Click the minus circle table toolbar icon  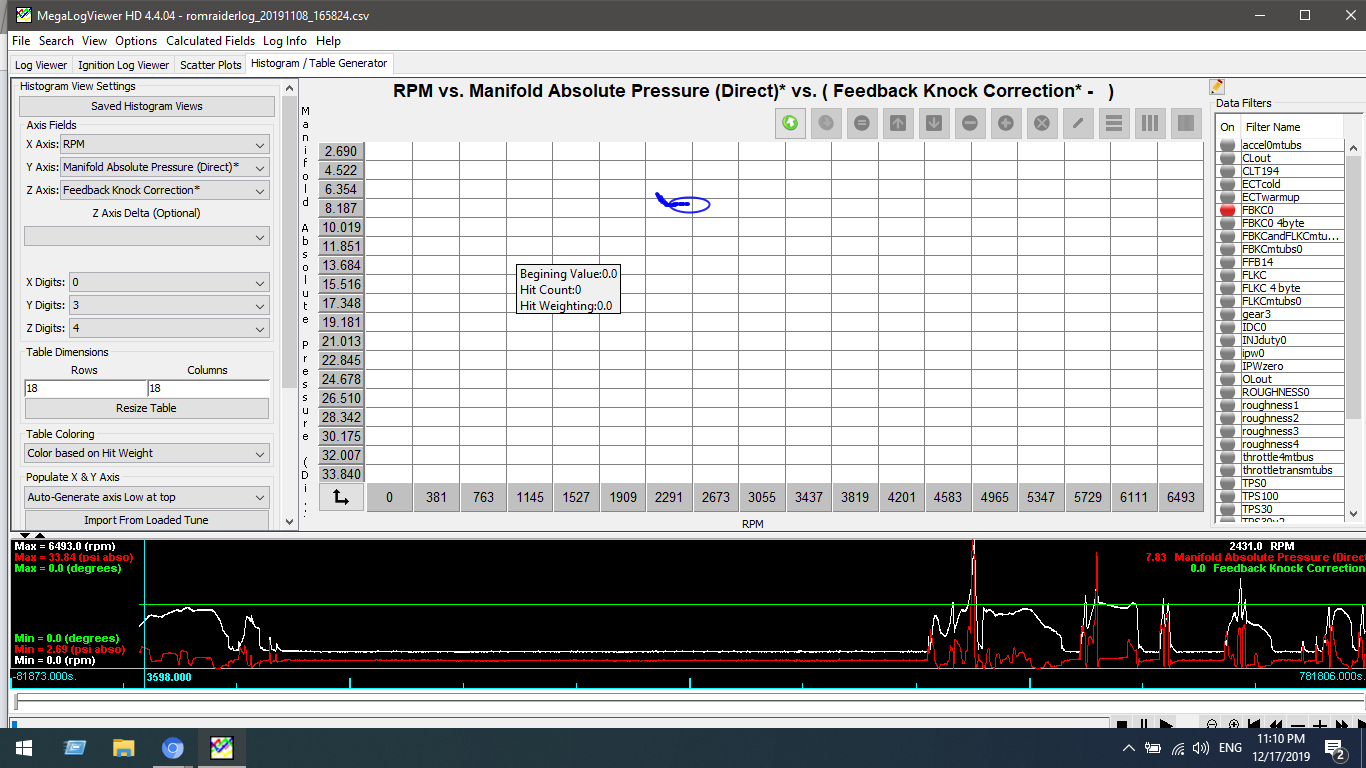click(970, 123)
